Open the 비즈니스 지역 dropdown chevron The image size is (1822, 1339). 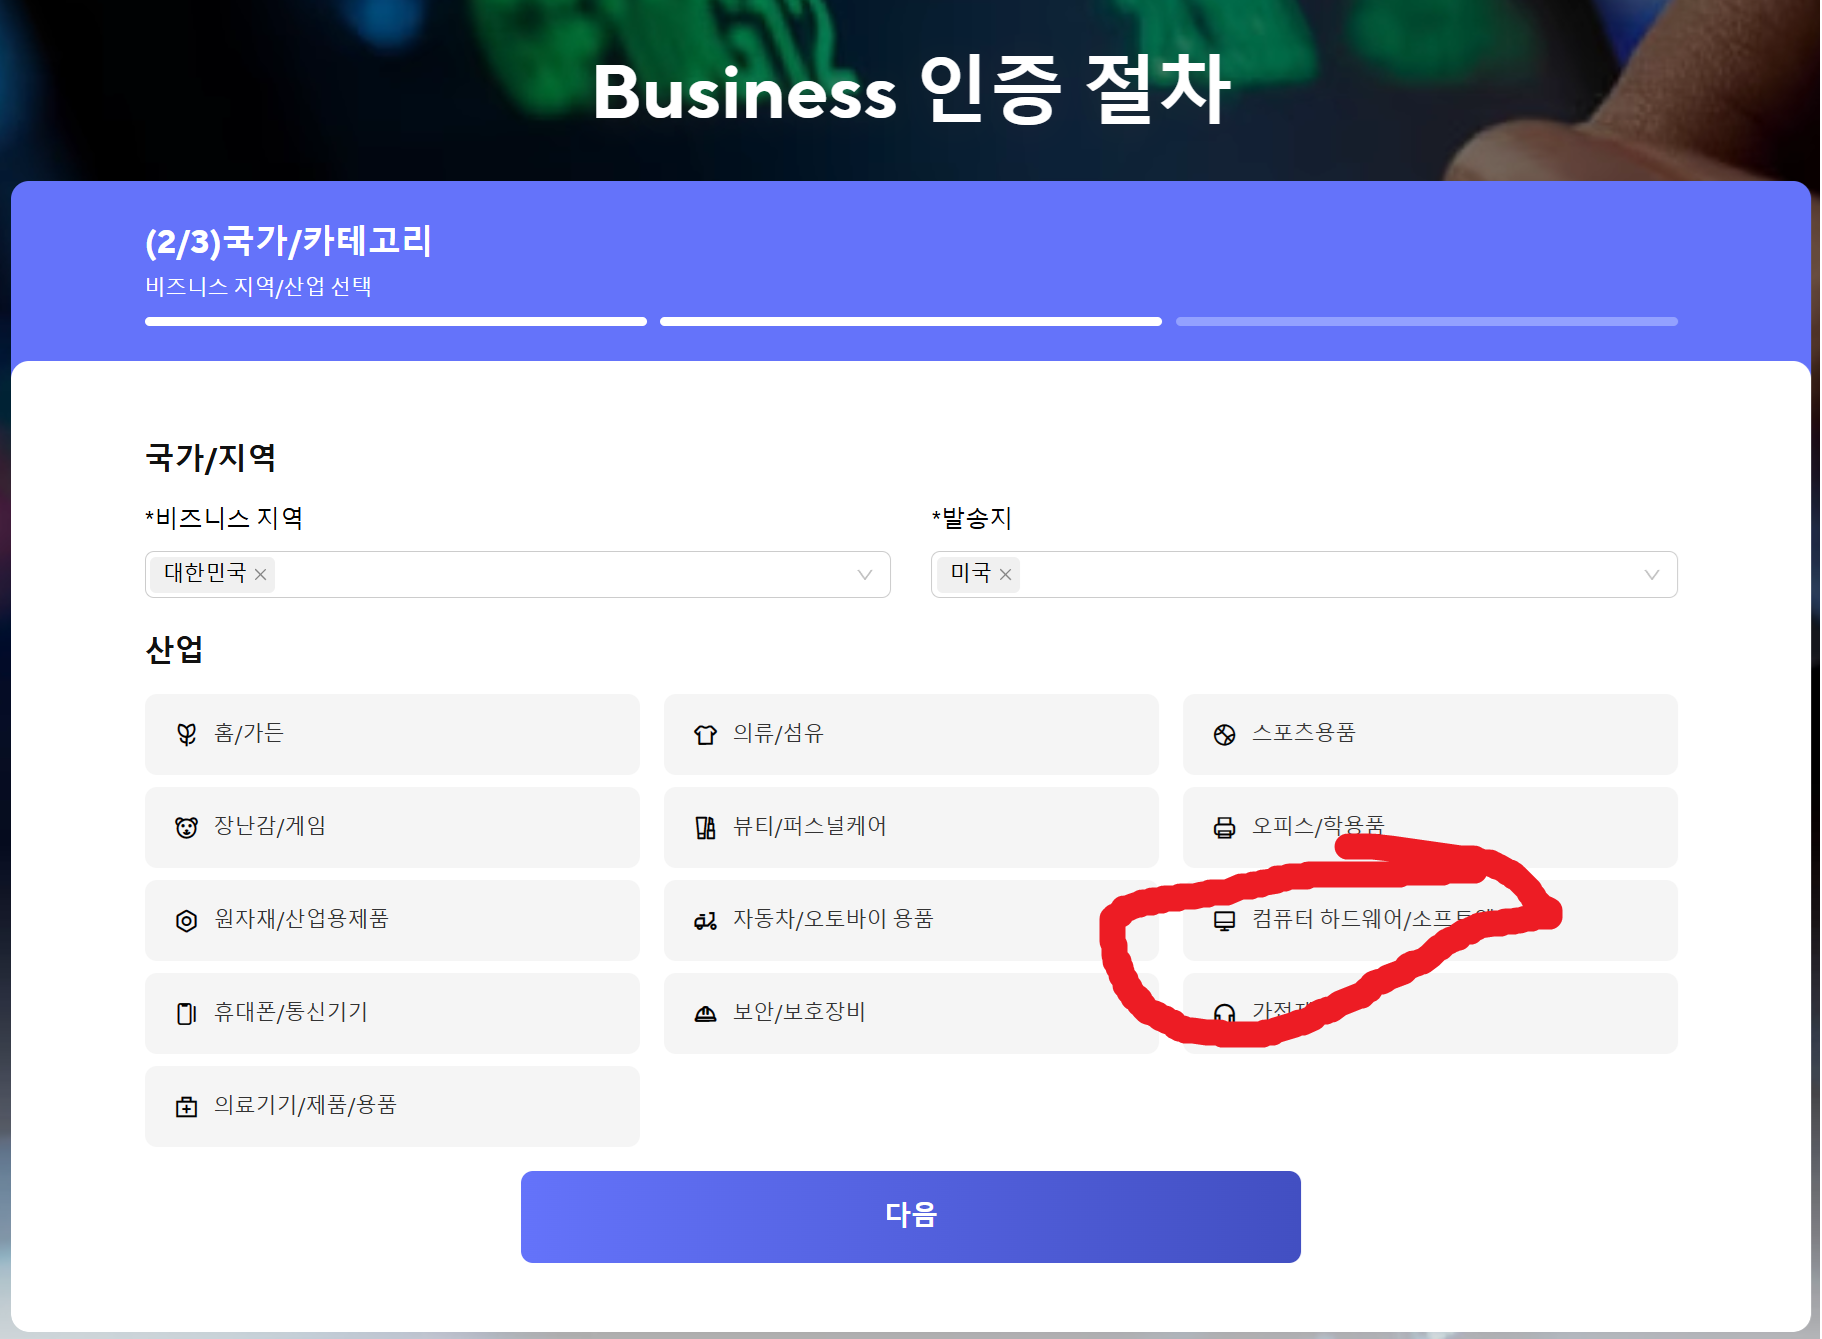pyautogui.click(x=863, y=575)
